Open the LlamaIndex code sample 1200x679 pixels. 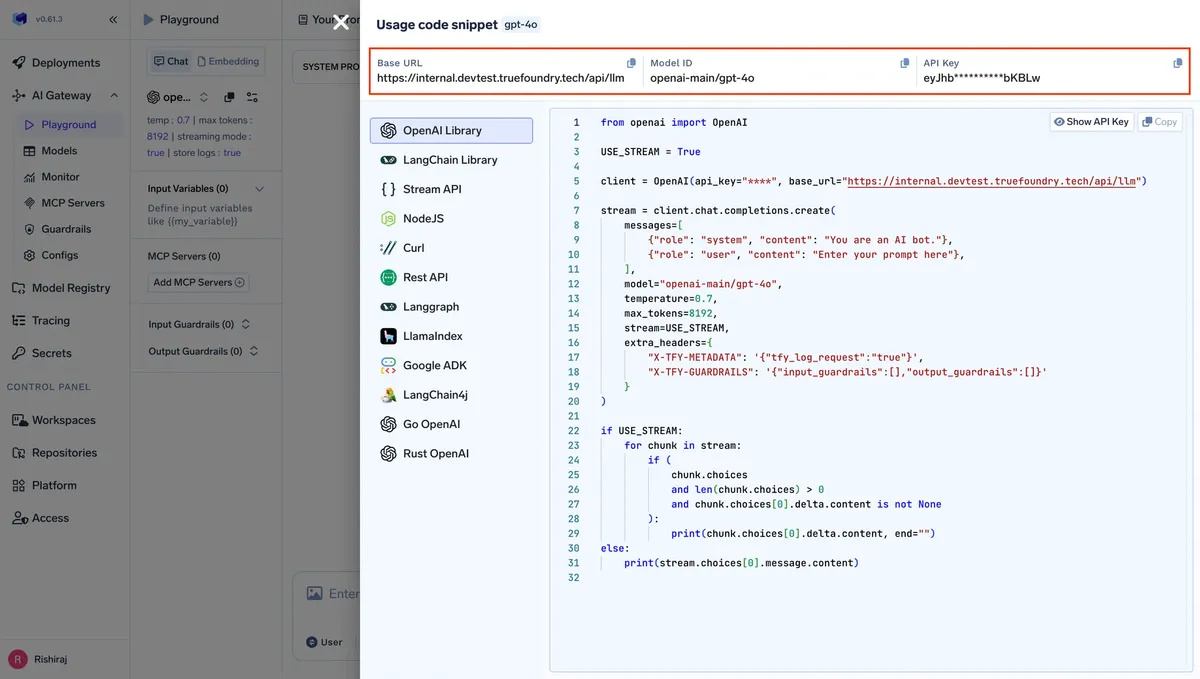point(451,336)
